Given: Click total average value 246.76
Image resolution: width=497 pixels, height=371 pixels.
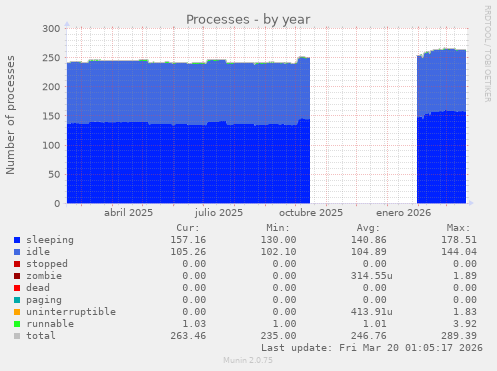Looking at the screenshot, I should (369, 336).
